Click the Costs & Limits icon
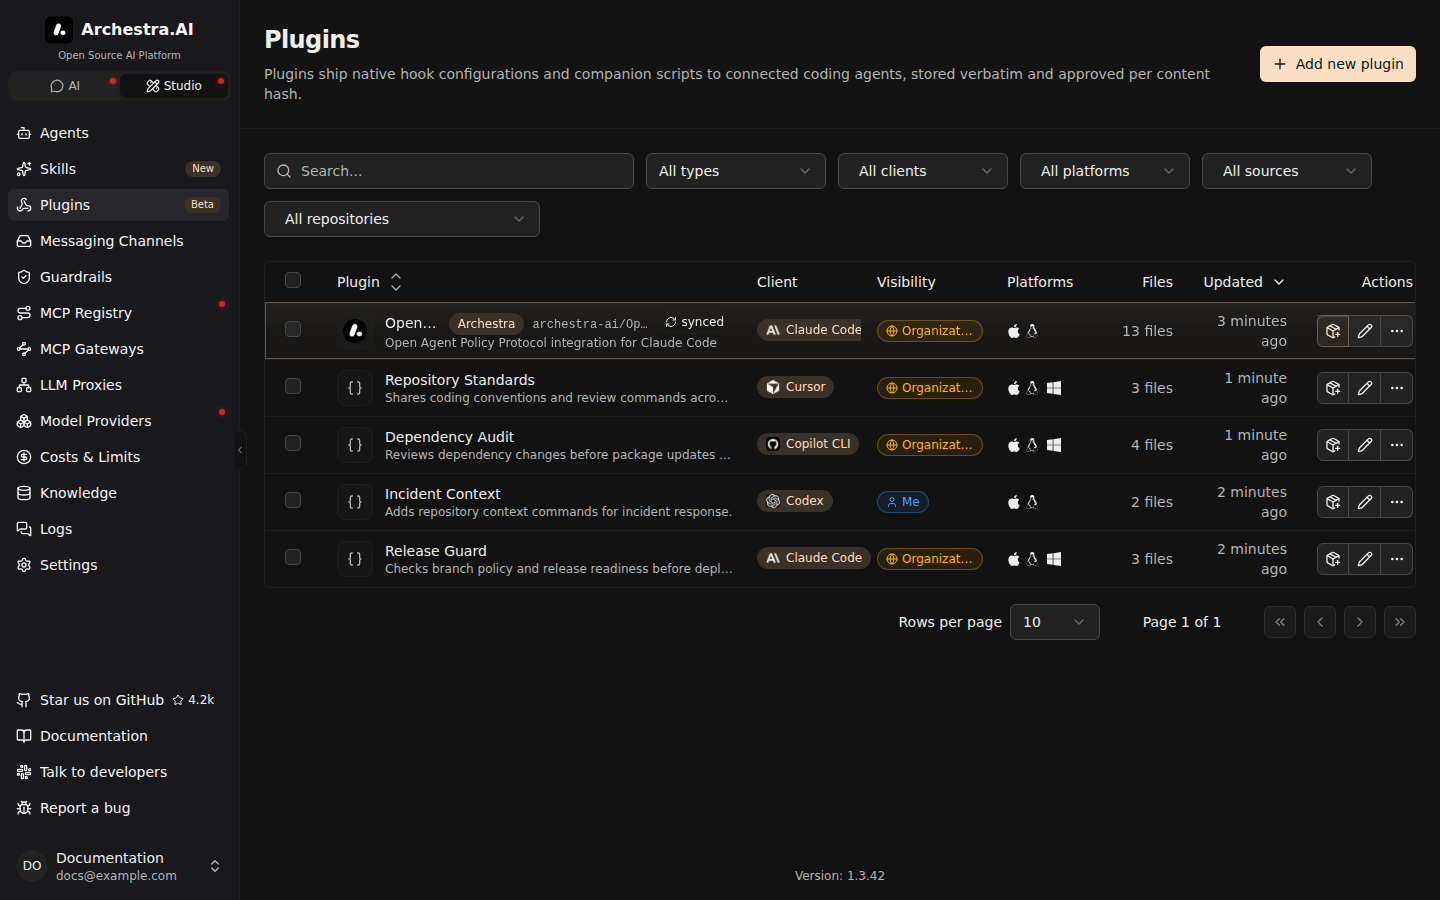This screenshot has height=900, width=1440. (24, 457)
